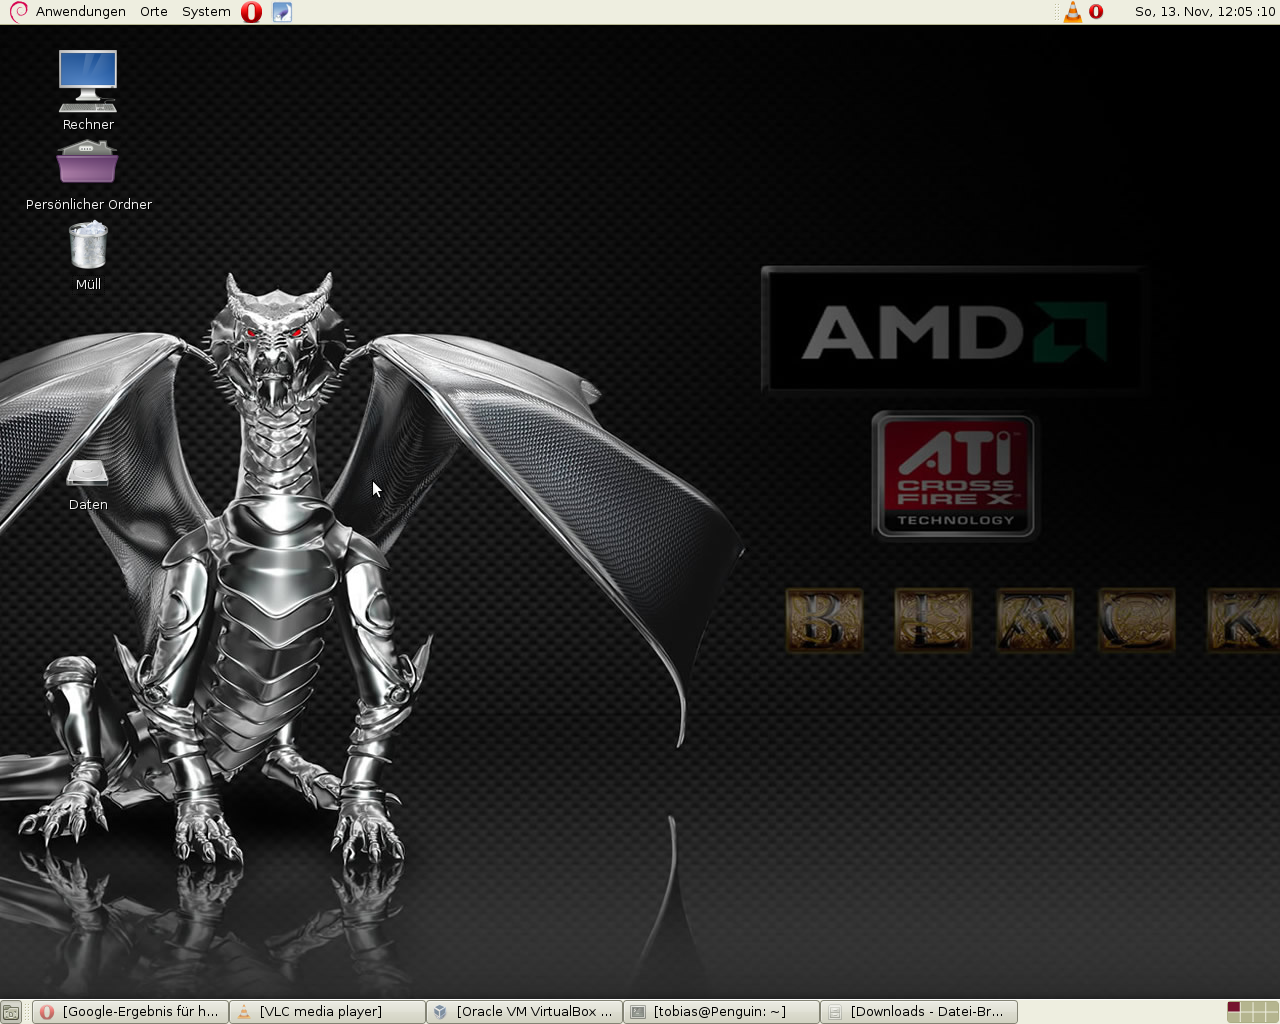Open the calendar from the panel clock
Screen dimensions: 1280x1024
click(x=1204, y=12)
